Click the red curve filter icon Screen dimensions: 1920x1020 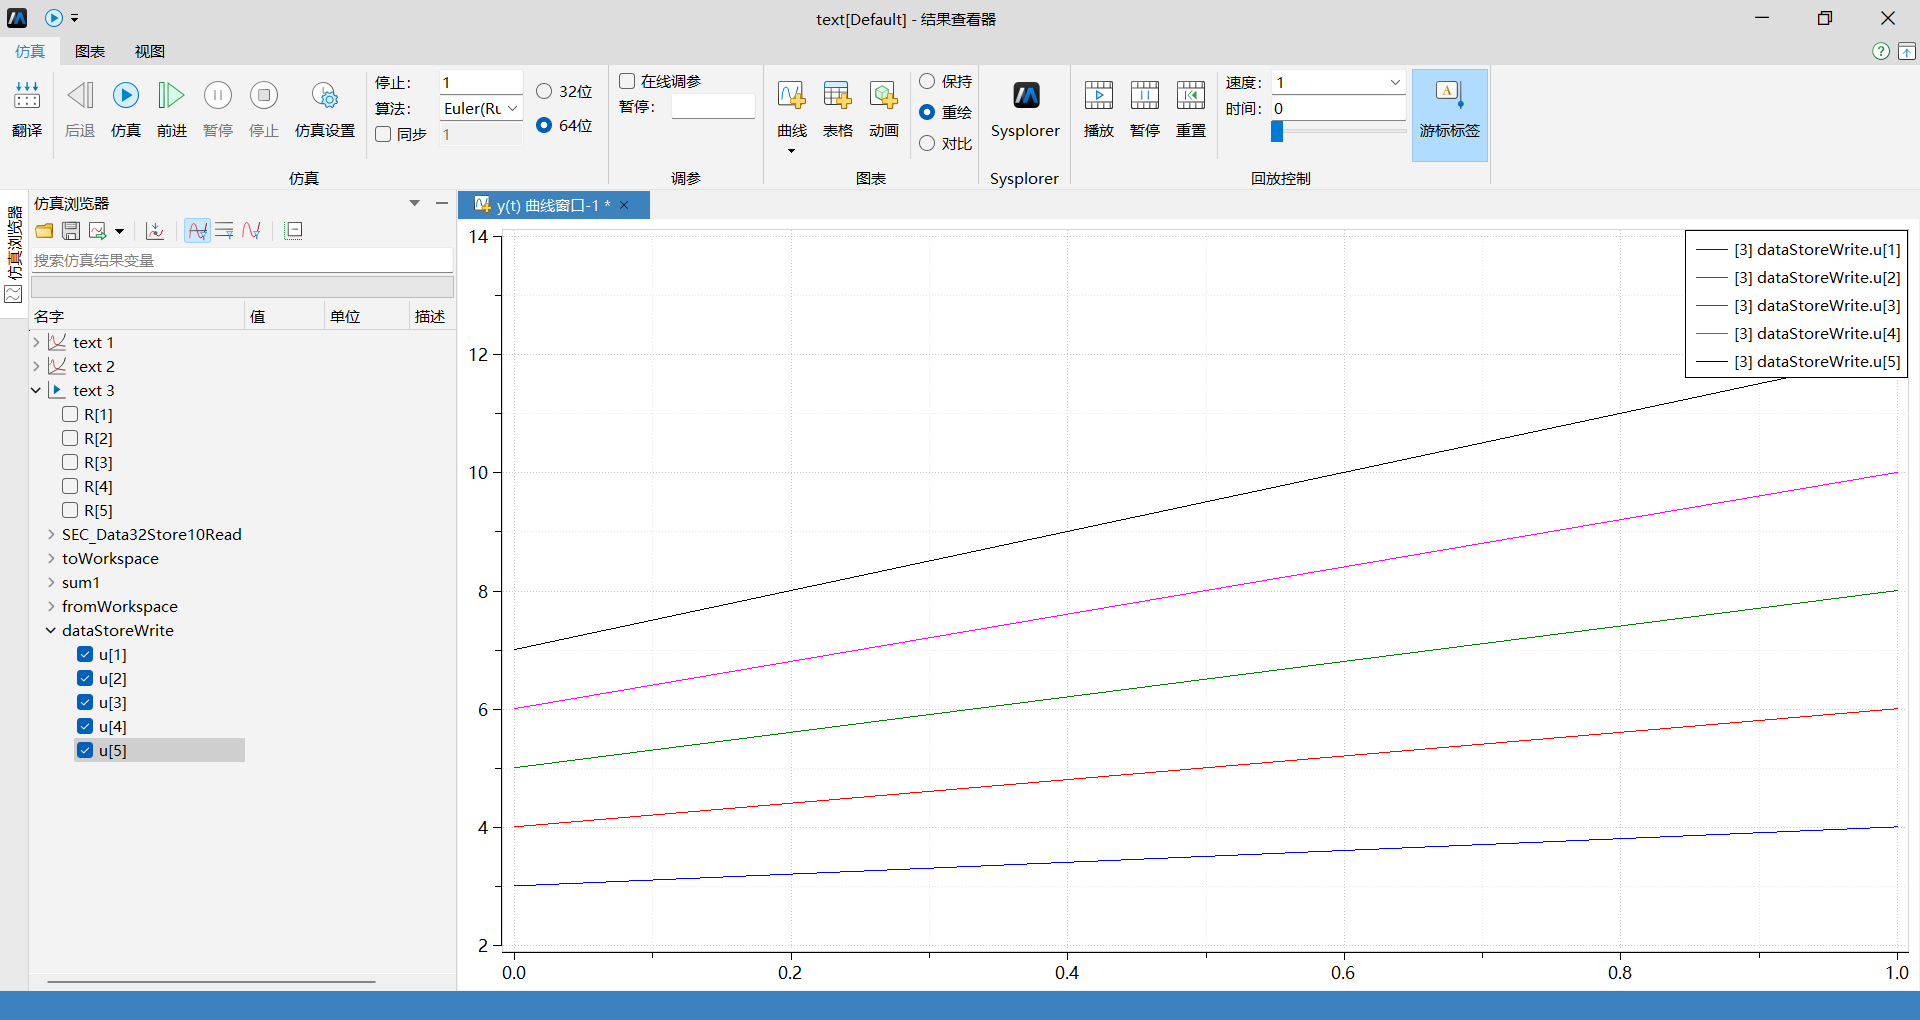pos(252,231)
